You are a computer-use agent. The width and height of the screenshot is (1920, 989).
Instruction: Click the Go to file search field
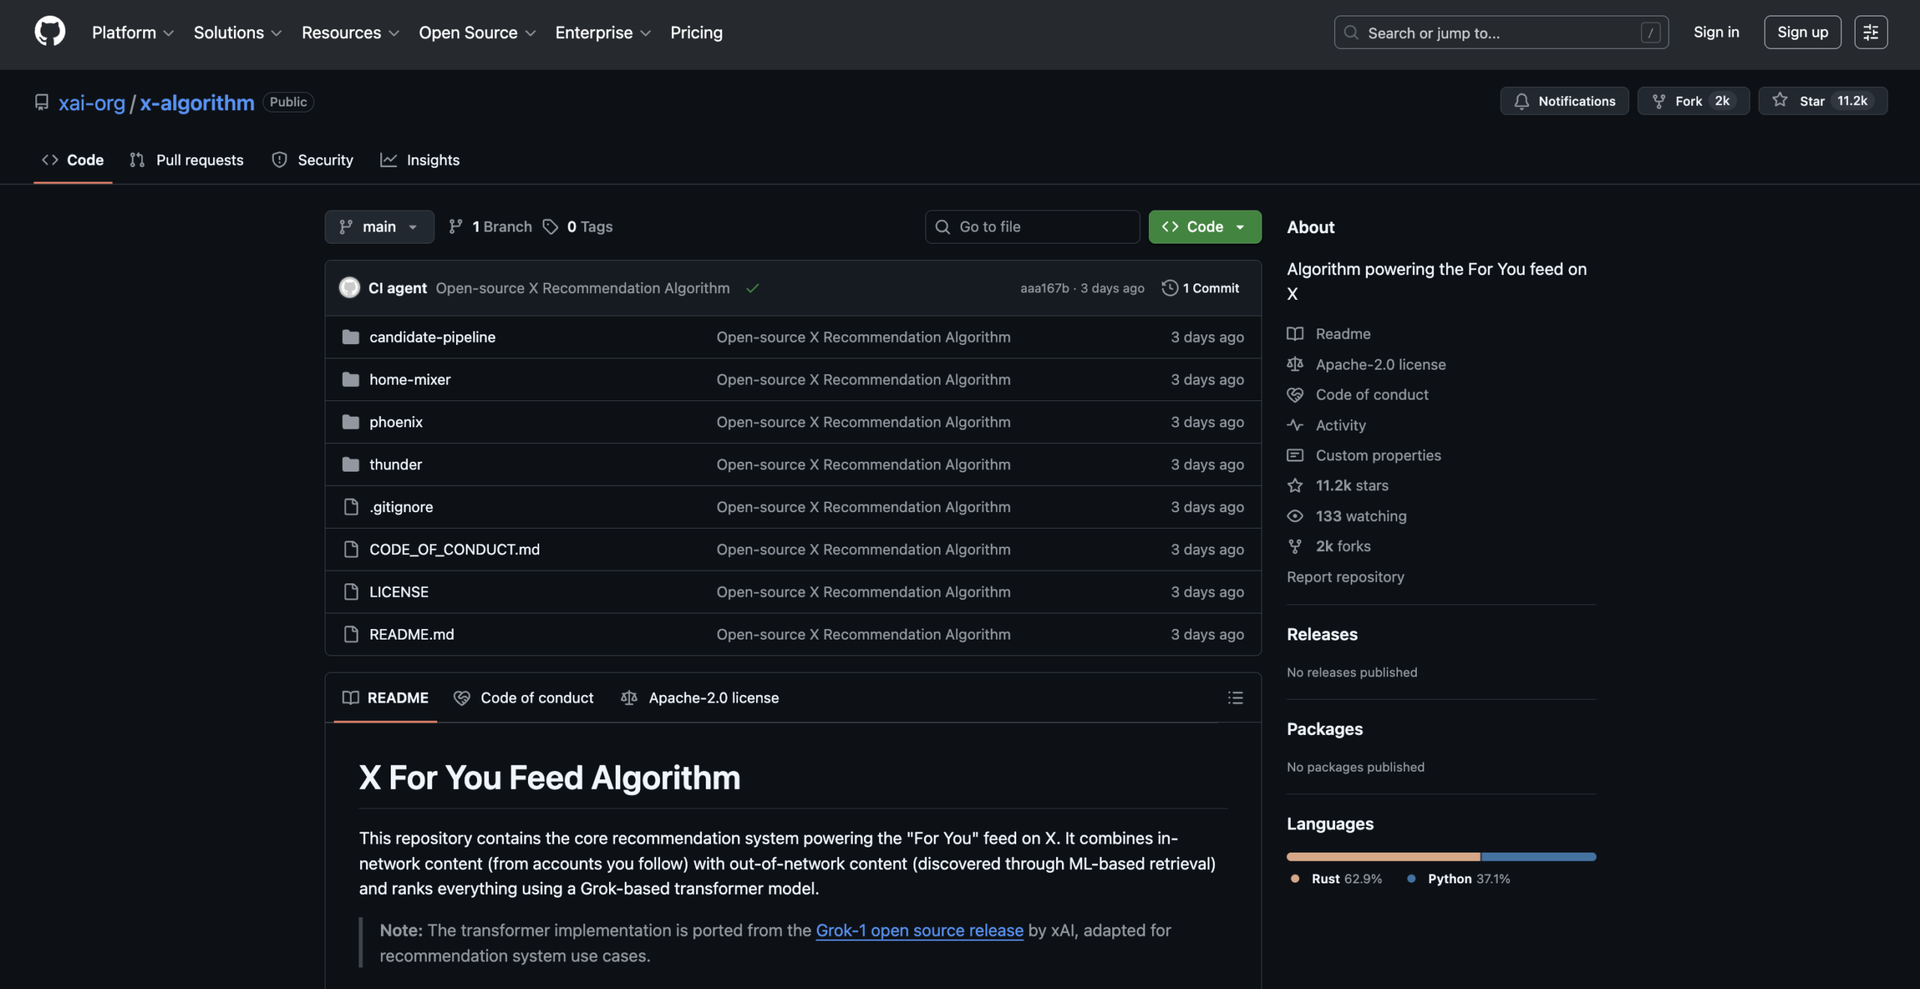pos(1032,227)
